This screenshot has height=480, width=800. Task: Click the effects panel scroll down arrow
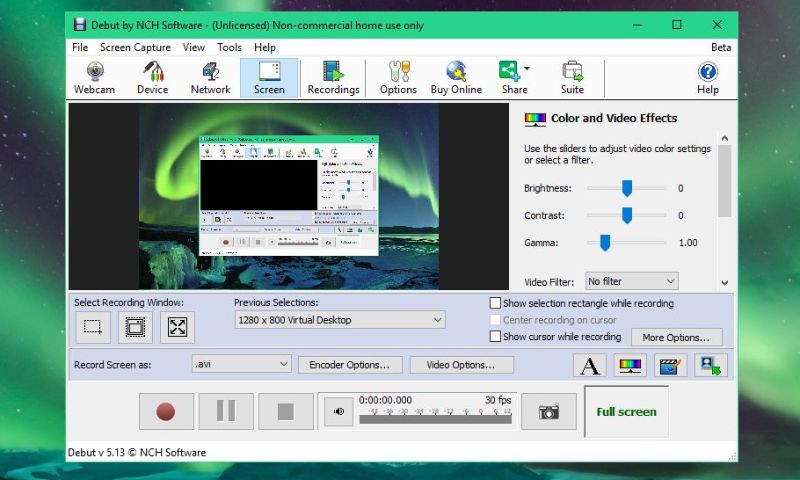click(724, 283)
